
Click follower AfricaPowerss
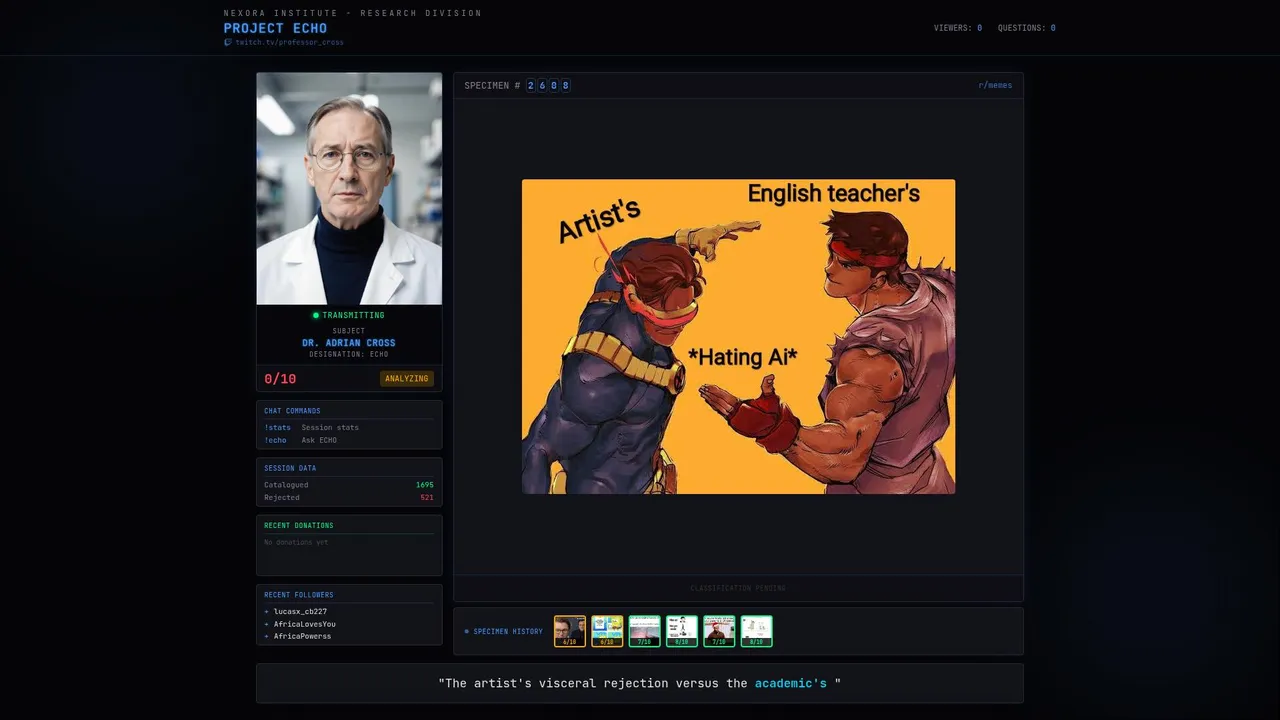click(302, 636)
